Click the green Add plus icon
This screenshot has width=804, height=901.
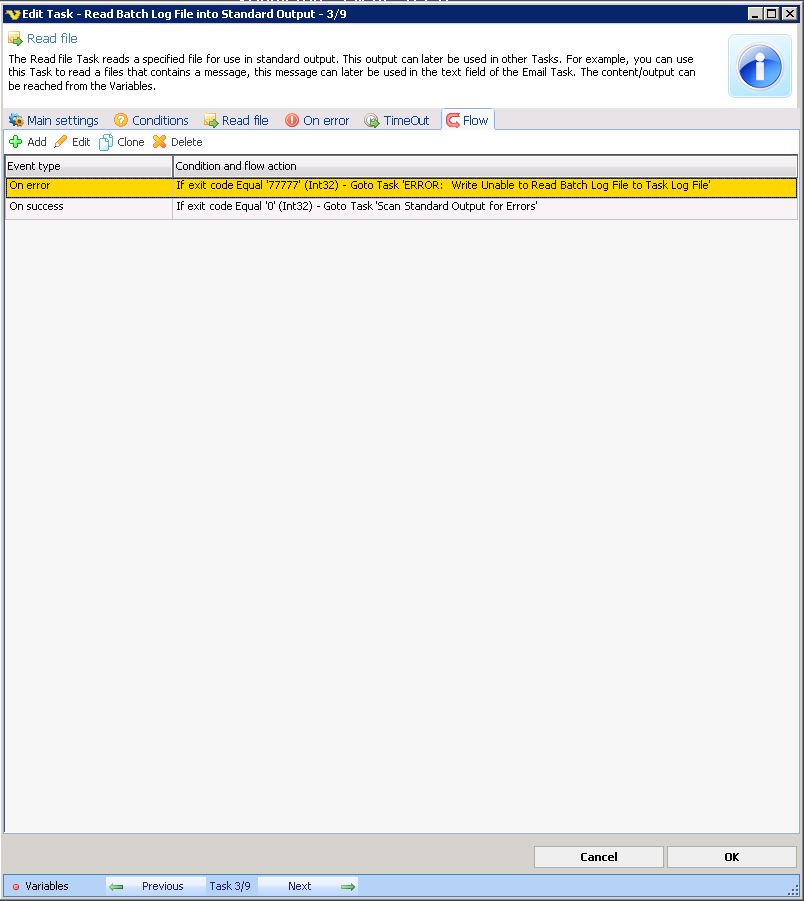15,142
